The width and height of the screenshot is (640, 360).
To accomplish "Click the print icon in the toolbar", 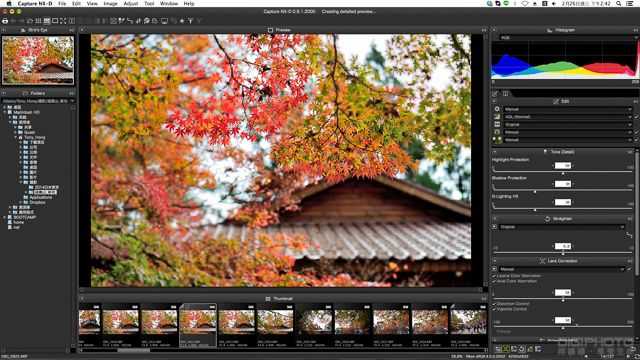I will (5, 21).
